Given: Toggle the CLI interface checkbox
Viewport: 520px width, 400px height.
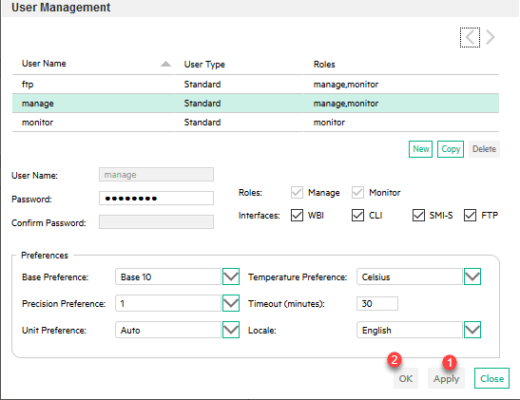Looking at the screenshot, I should click(x=358, y=215).
